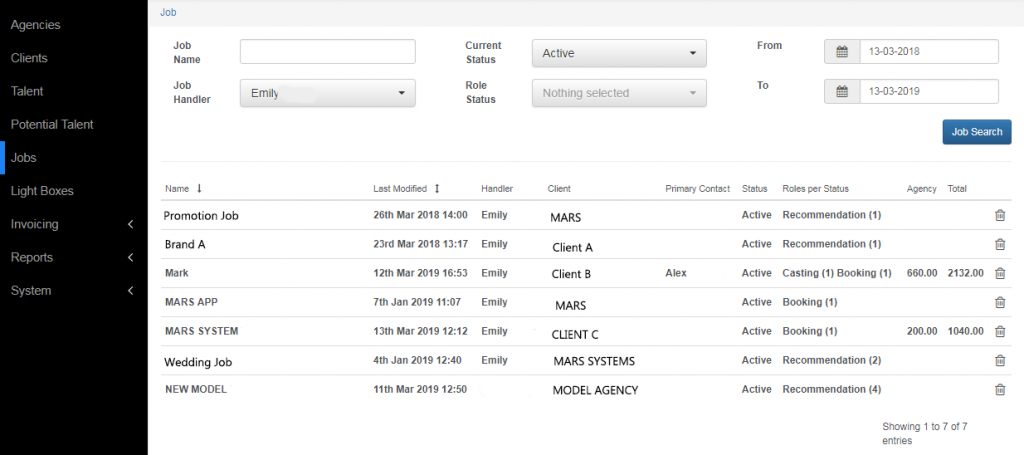Open the Role Status dropdown
Viewport: 1024px width, 455px height.
[618, 93]
